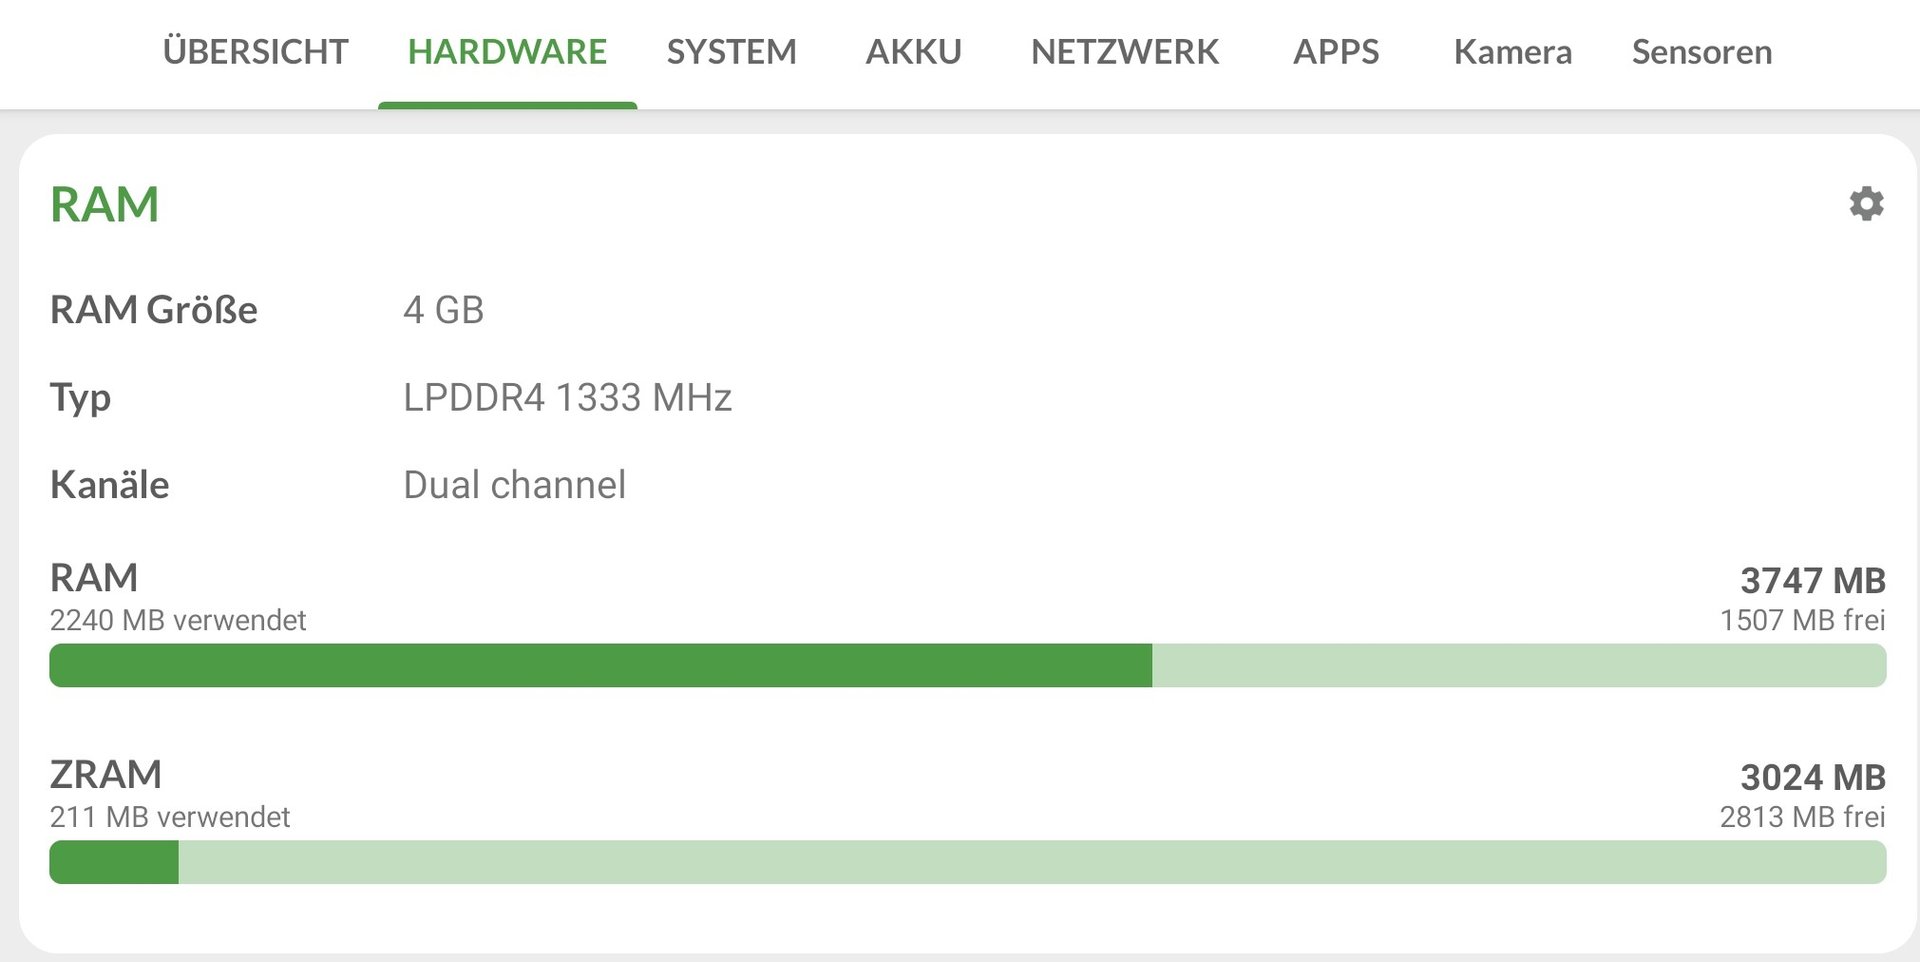This screenshot has width=1920, height=962.
Task: Show the Kamera tab
Action: 1513,52
